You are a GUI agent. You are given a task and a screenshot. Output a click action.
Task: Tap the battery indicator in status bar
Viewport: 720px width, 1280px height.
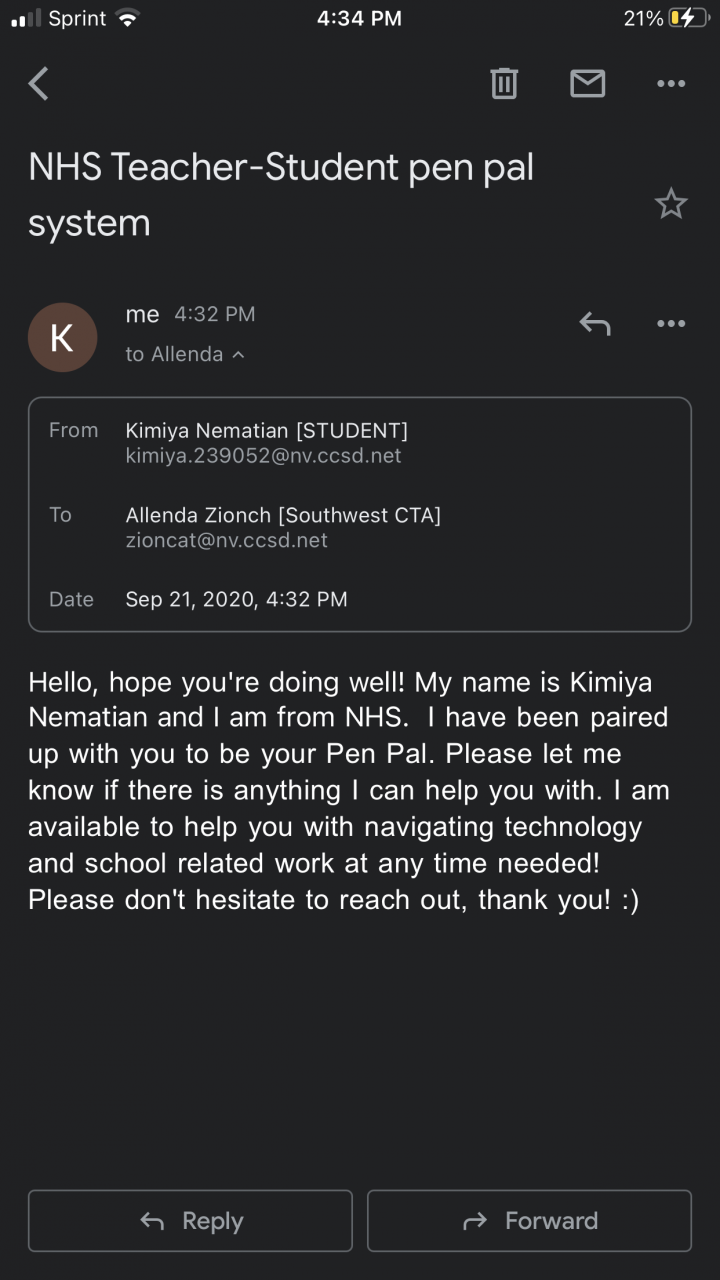click(689, 18)
